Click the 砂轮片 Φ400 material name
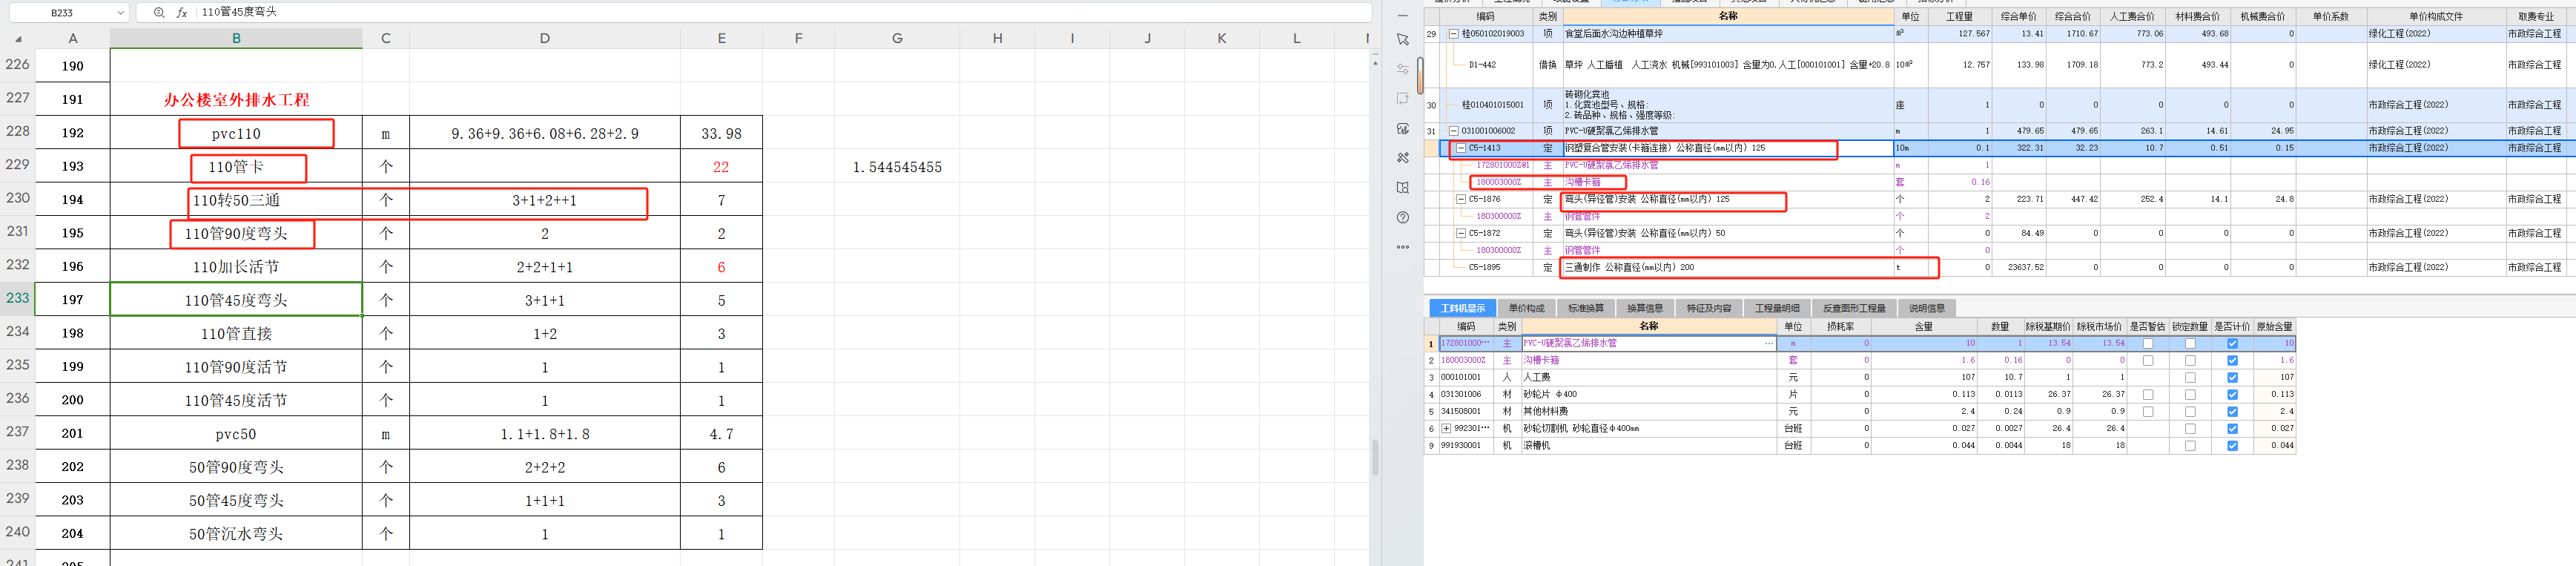The height and width of the screenshot is (566, 2576). tap(1550, 395)
